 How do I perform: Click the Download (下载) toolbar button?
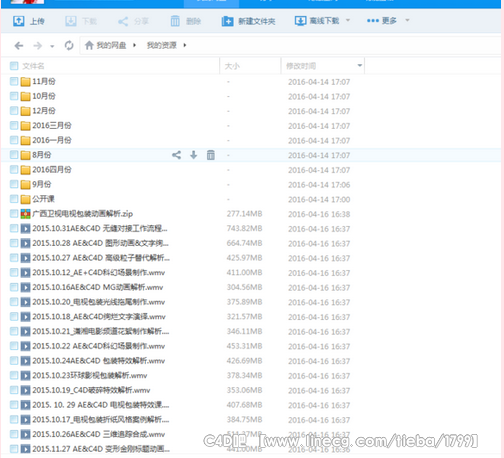[x=81, y=21]
